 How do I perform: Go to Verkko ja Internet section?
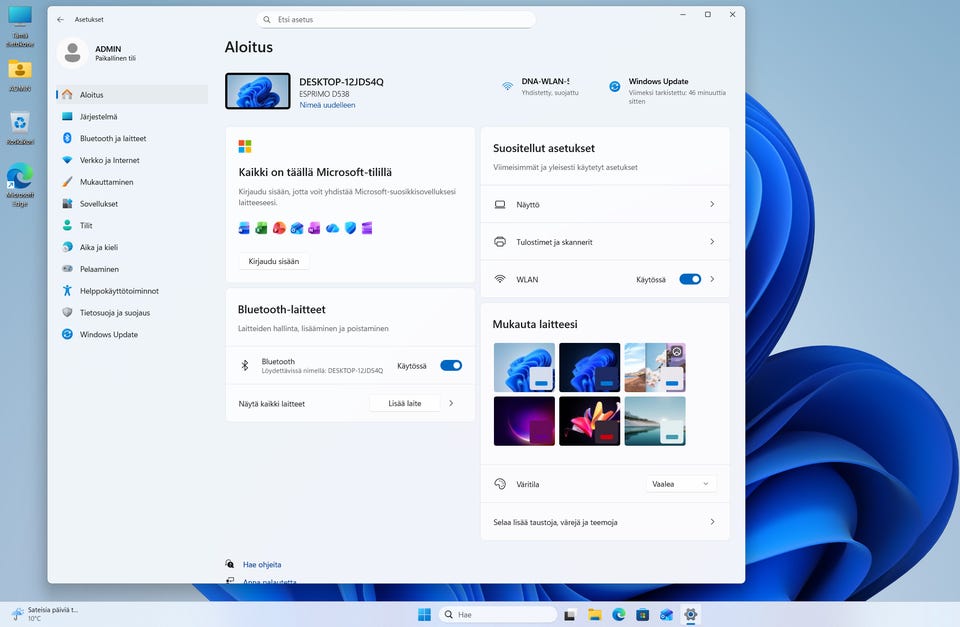click(109, 160)
